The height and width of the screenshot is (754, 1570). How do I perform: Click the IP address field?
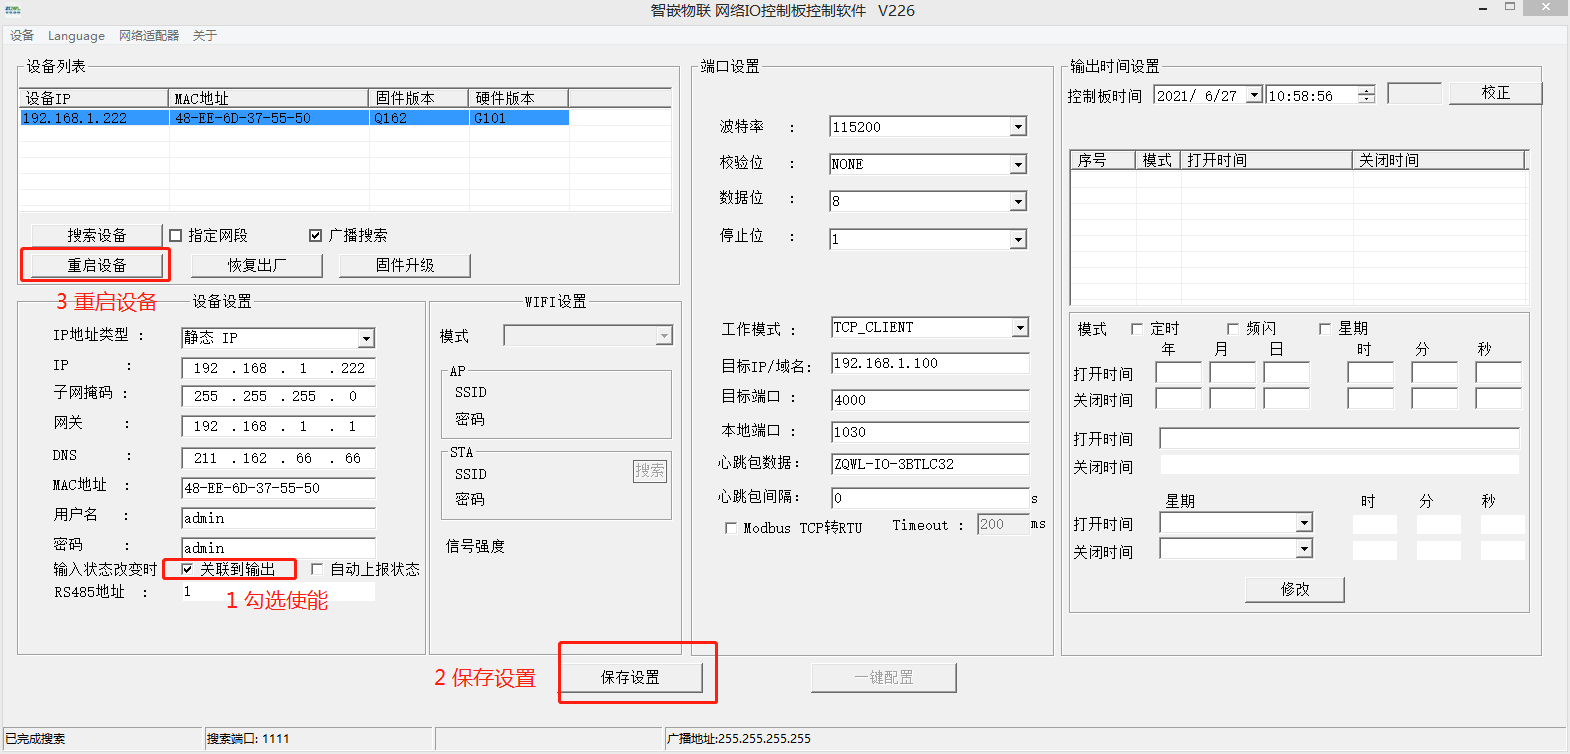[x=279, y=368]
